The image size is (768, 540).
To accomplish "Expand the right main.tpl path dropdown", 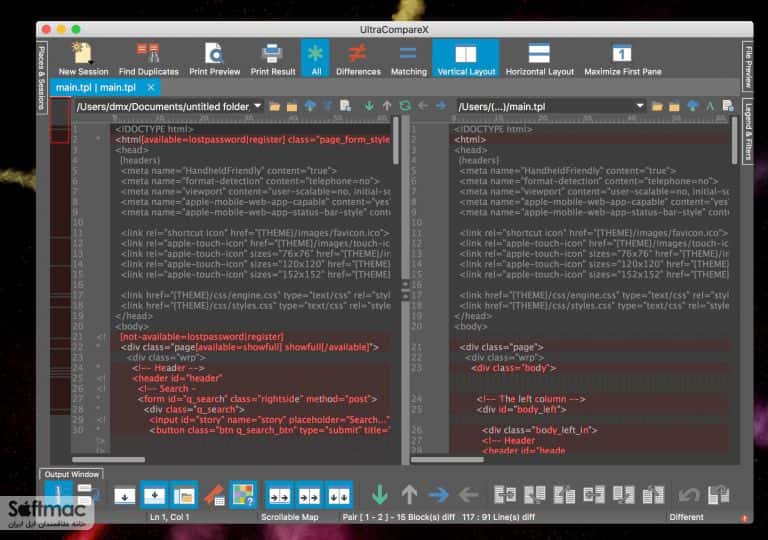I will pyautogui.click(x=640, y=106).
